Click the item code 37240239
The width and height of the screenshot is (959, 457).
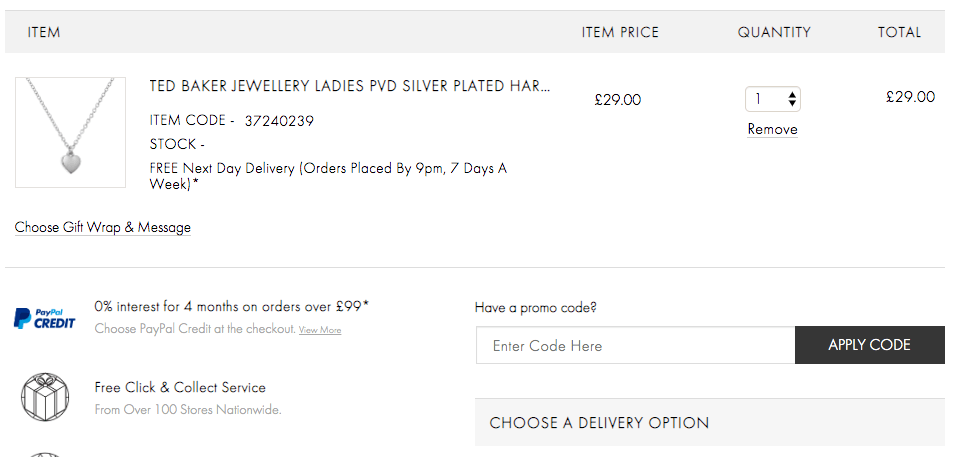coord(279,121)
